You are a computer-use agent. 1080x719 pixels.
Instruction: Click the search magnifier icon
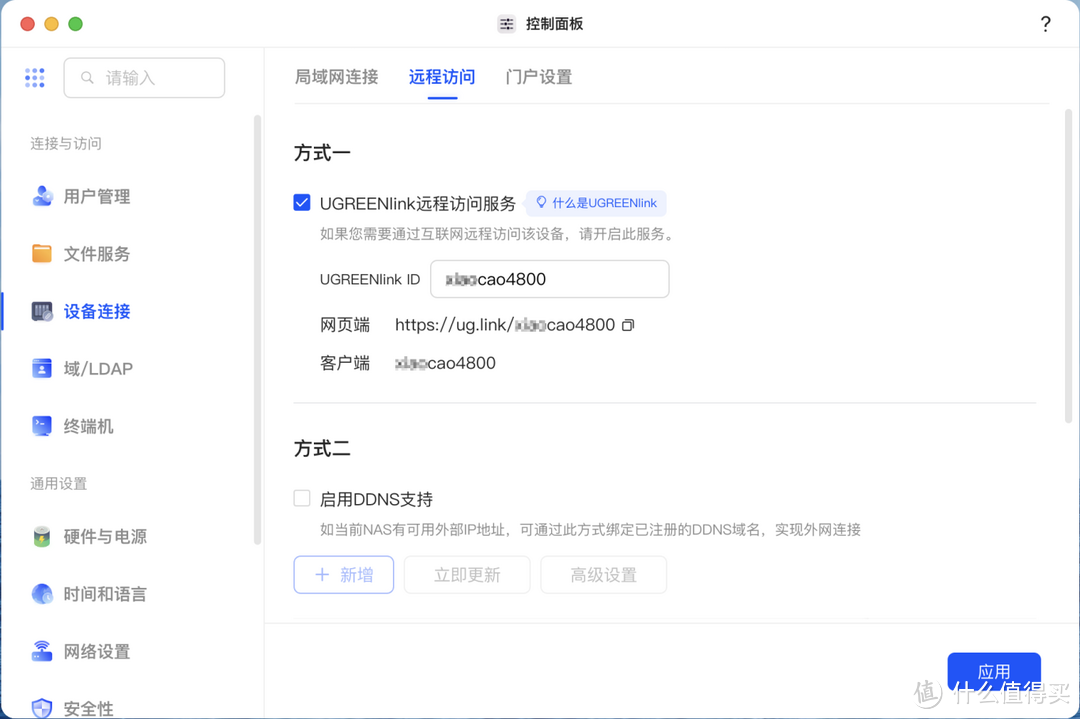coord(87,78)
